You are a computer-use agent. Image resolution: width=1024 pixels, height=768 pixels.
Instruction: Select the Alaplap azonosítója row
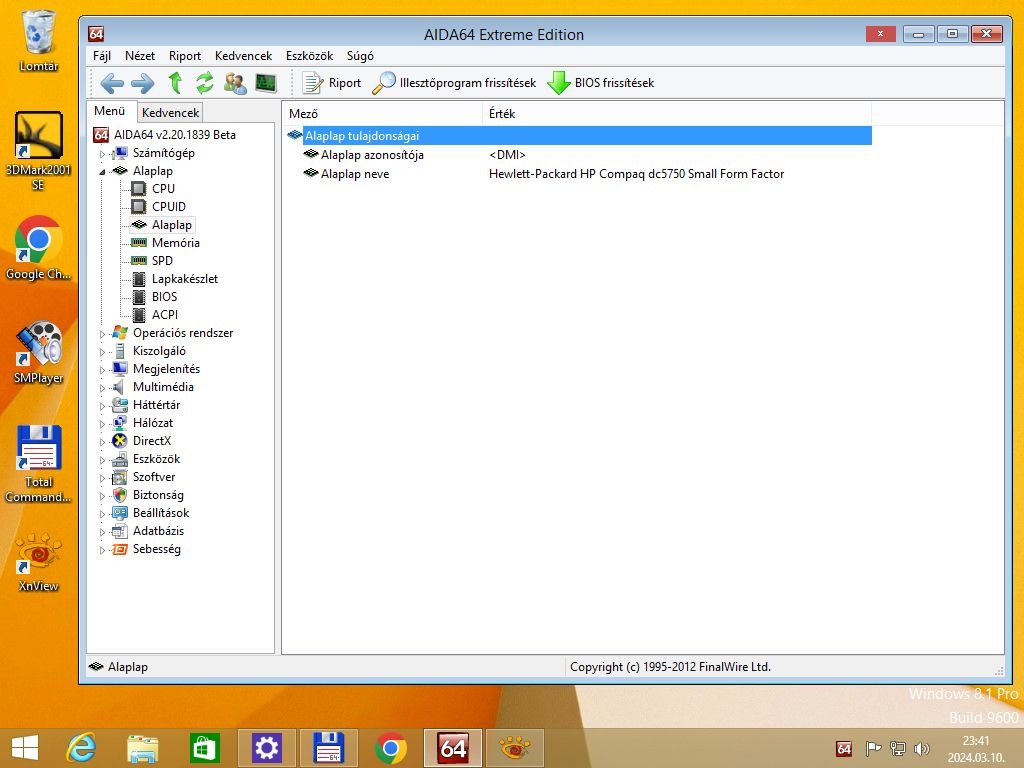[579, 155]
